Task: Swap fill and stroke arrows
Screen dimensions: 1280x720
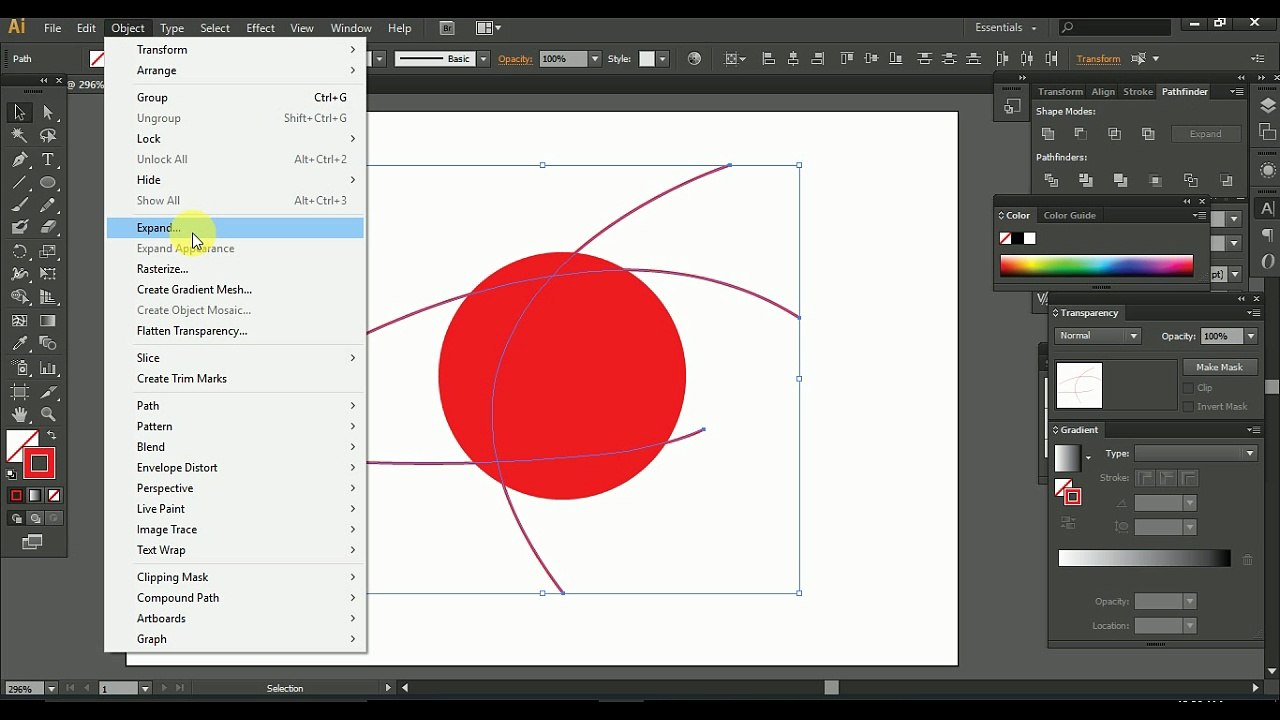Action: 52,435
